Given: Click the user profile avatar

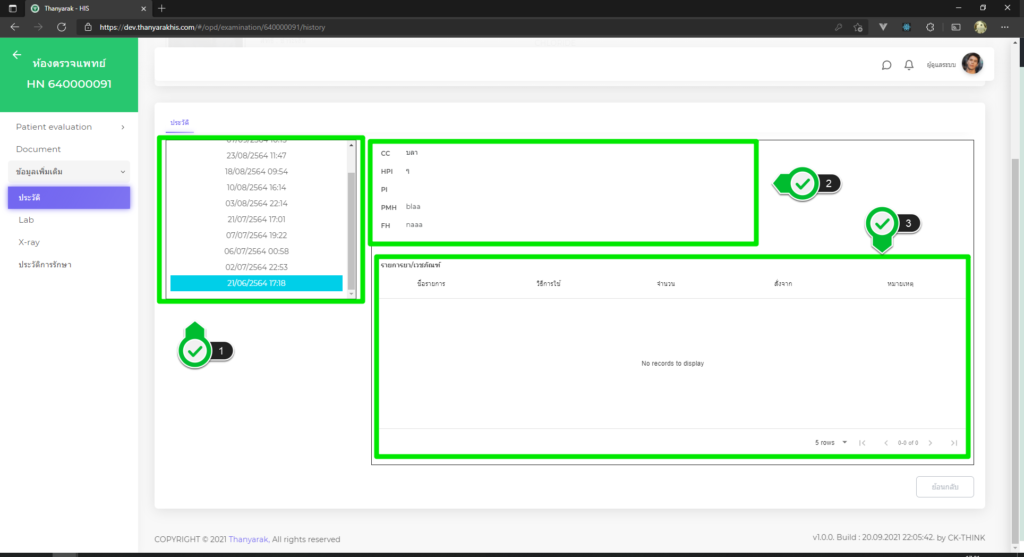Looking at the screenshot, I should [971, 65].
